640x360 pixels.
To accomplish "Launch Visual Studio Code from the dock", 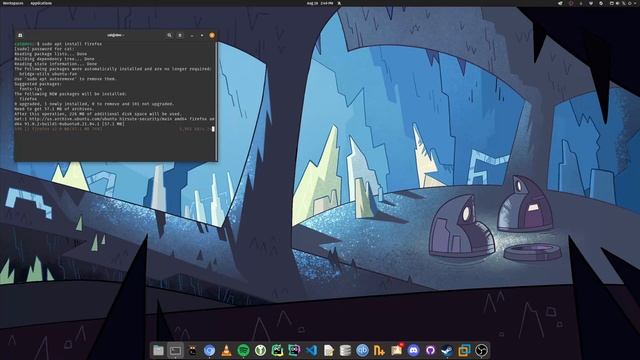I will [x=311, y=350].
